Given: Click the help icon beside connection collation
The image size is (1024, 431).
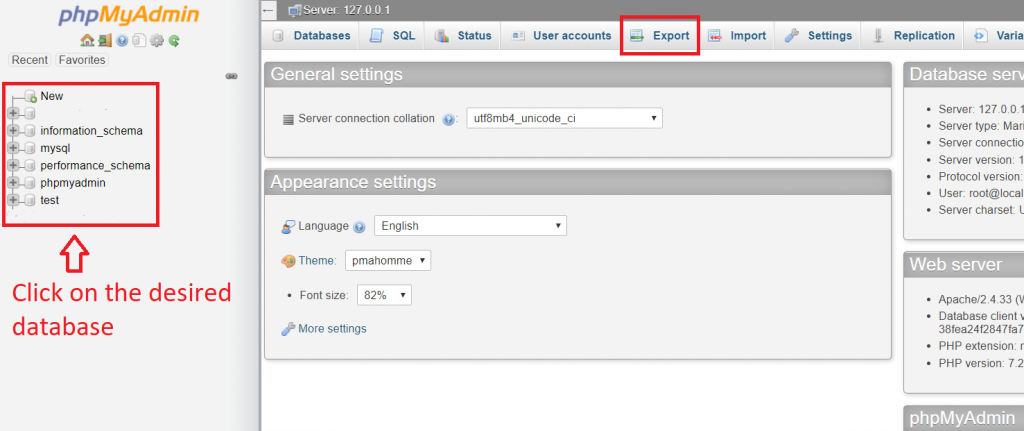Looking at the screenshot, I should coord(448,120).
